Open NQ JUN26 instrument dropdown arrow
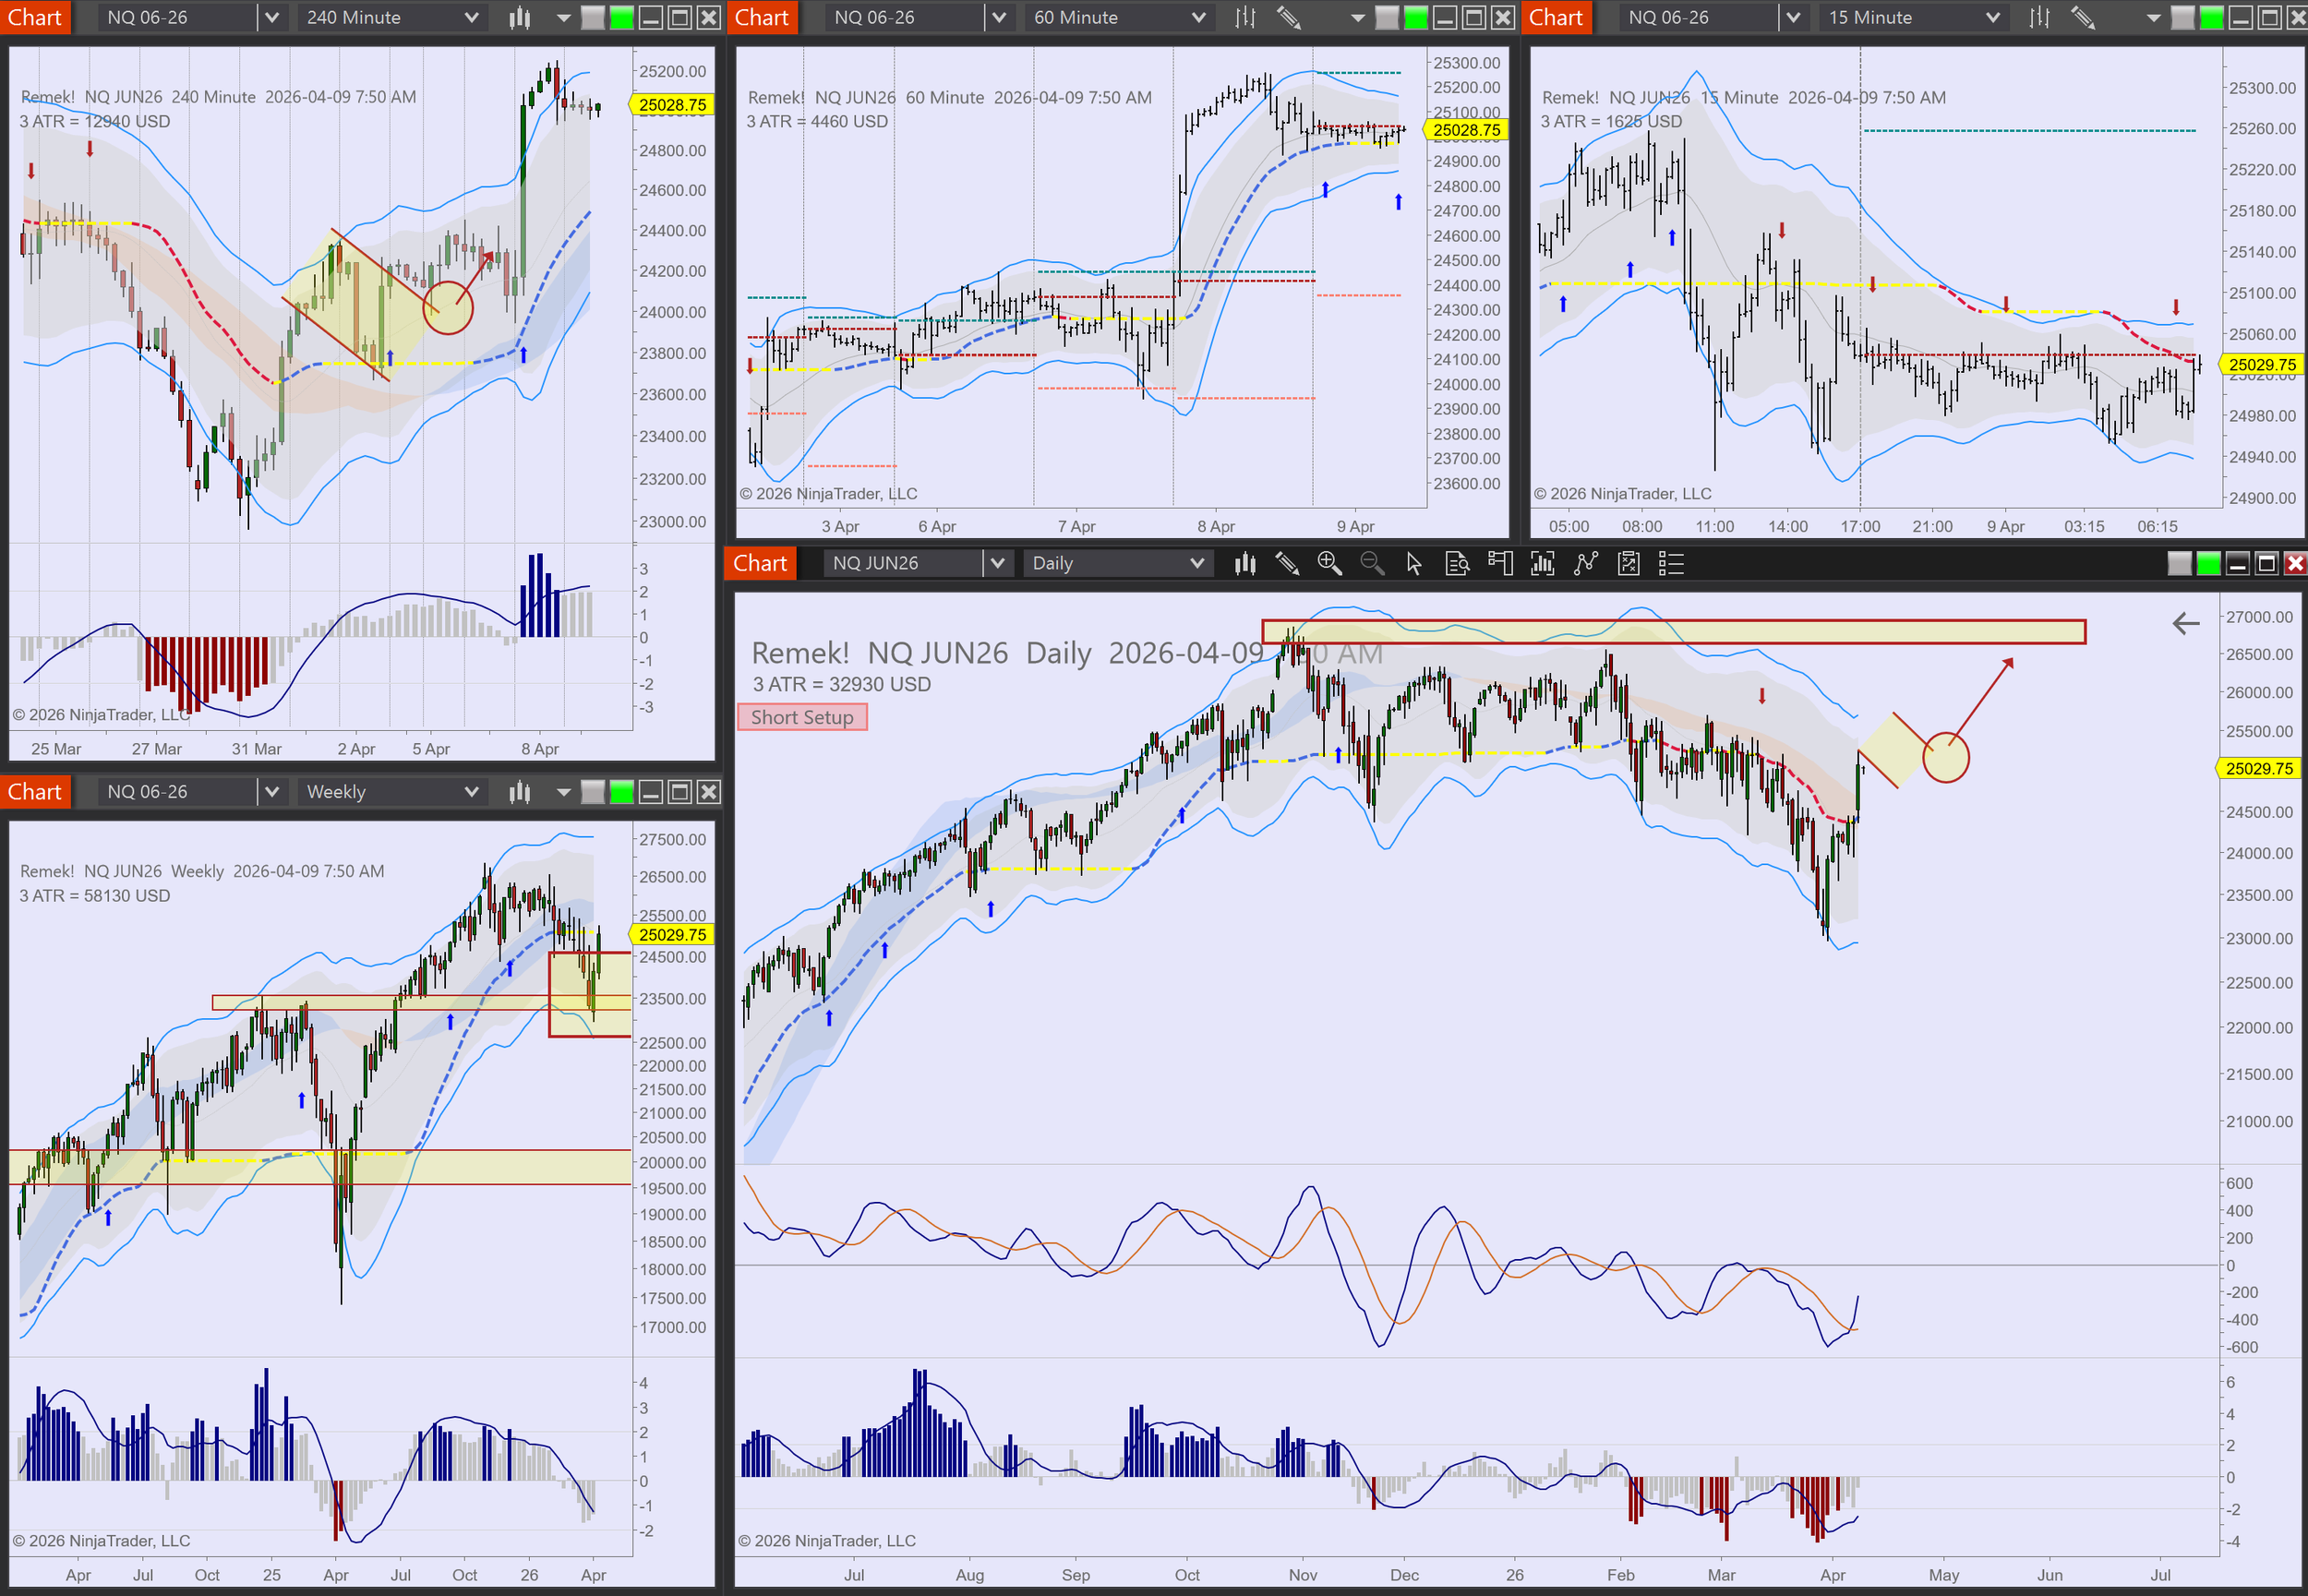This screenshot has width=2308, height=1596. [x=996, y=564]
